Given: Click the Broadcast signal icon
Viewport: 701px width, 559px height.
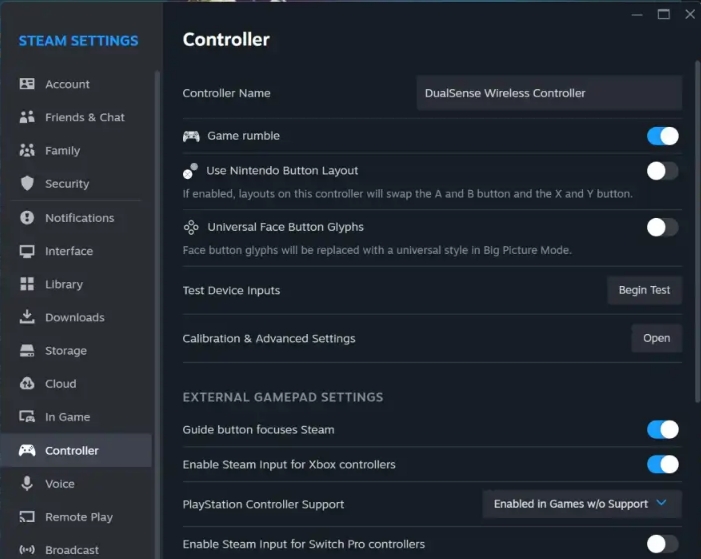Looking at the screenshot, I should [27, 550].
